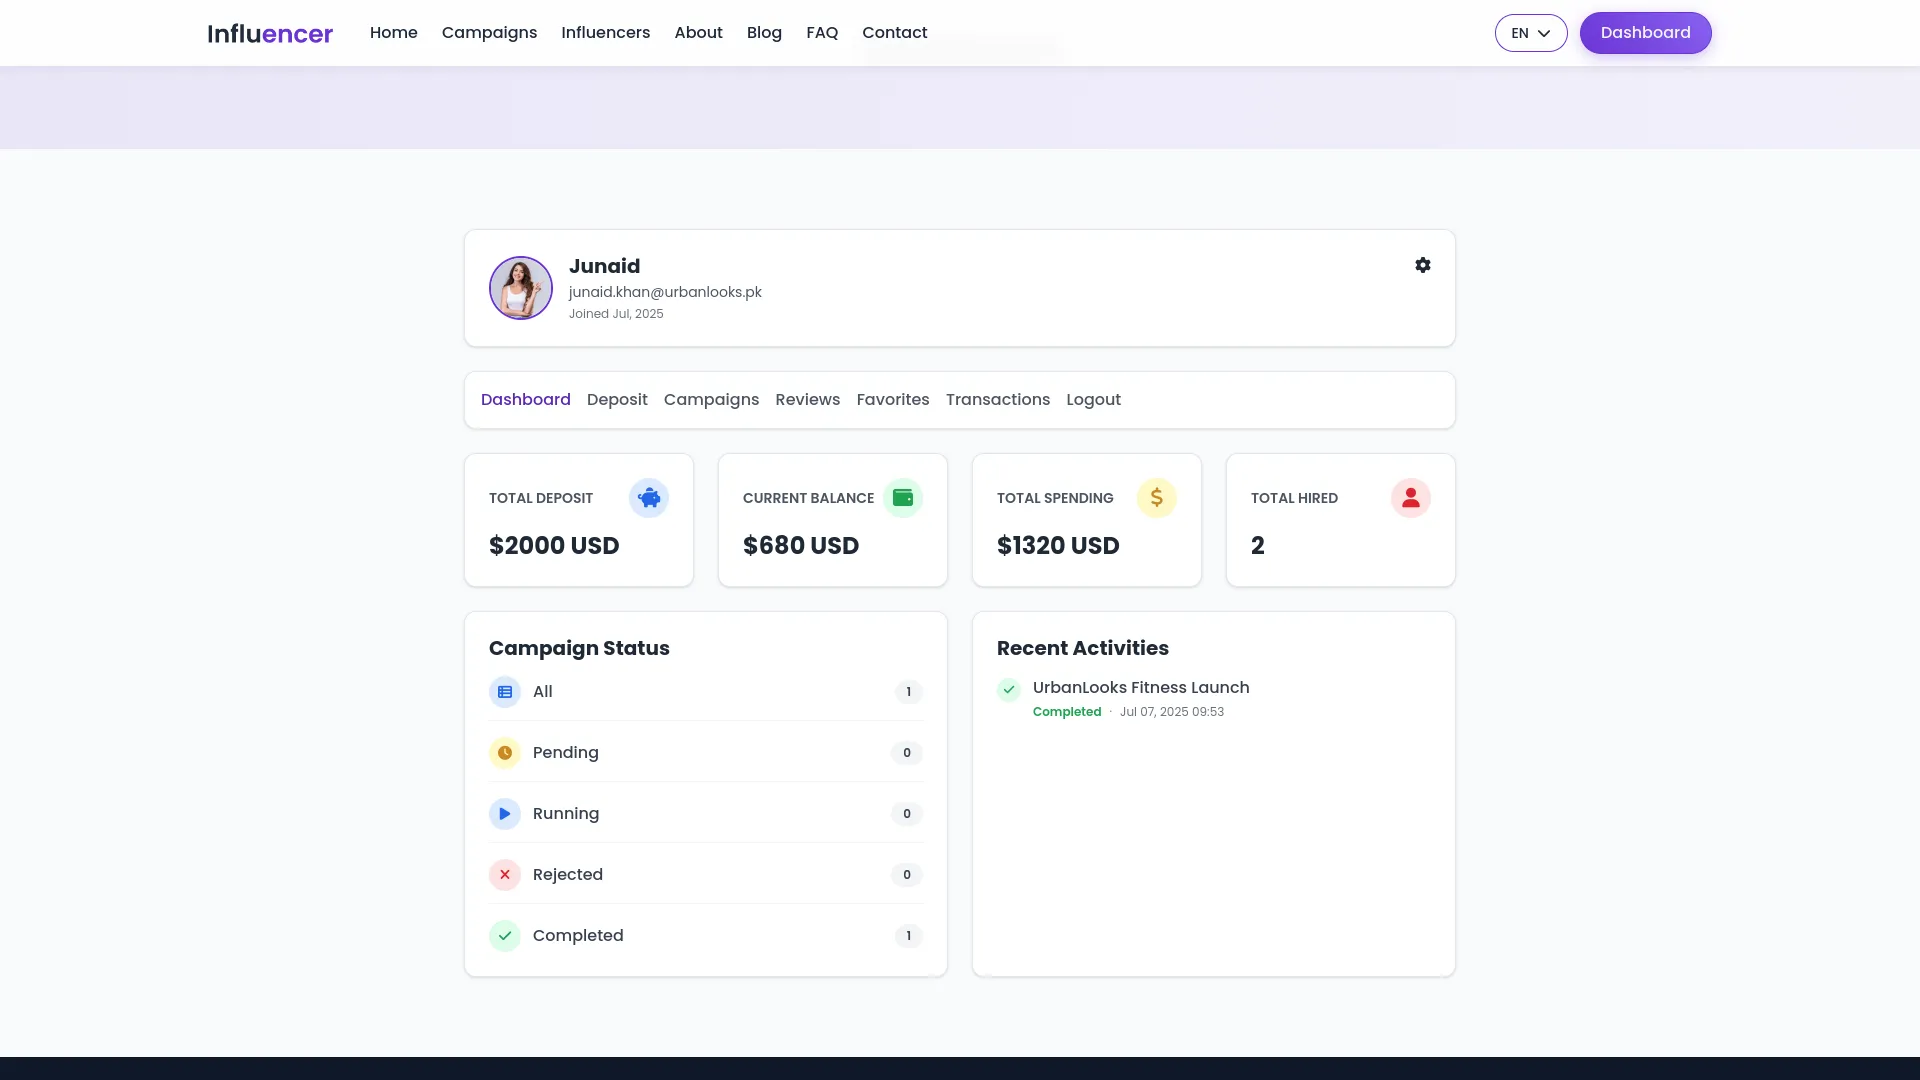Click the Influencer logo
1920x1080 pixels.
click(x=270, y=34)
